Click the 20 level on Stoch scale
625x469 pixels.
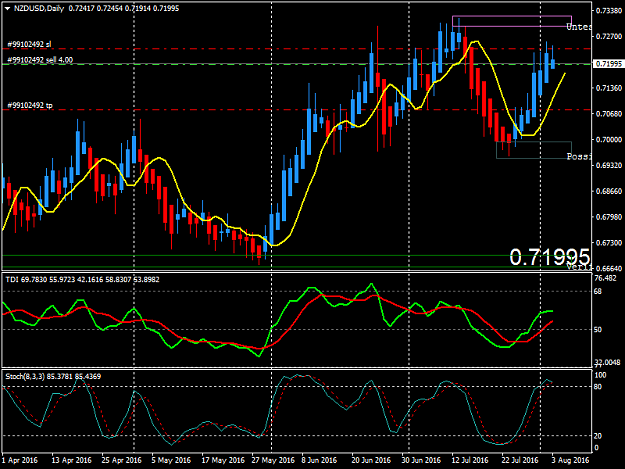tap(598, 436)
